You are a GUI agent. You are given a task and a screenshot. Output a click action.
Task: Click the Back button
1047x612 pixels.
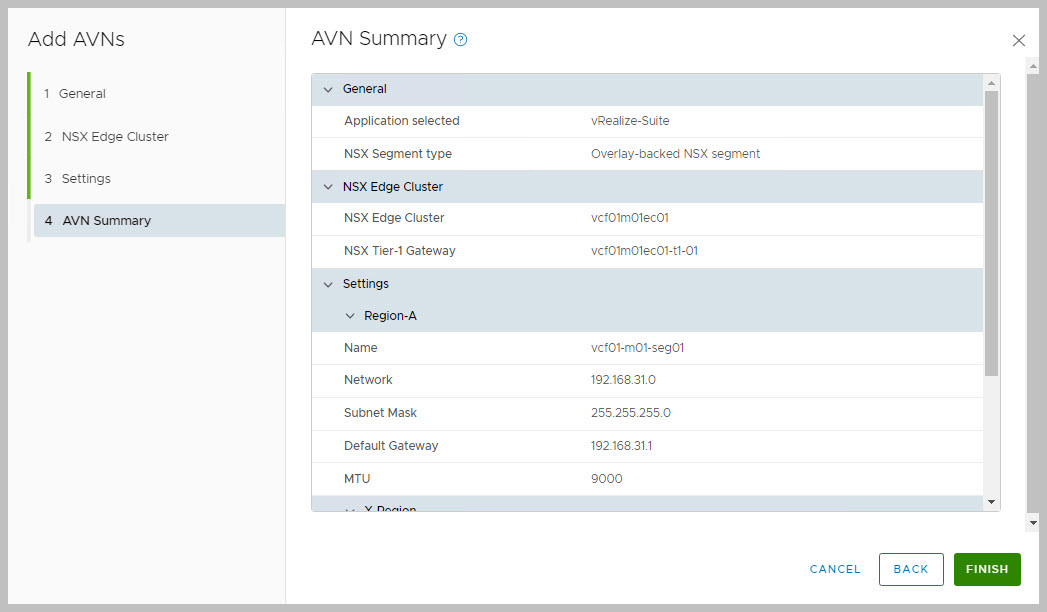coord(910,569)
